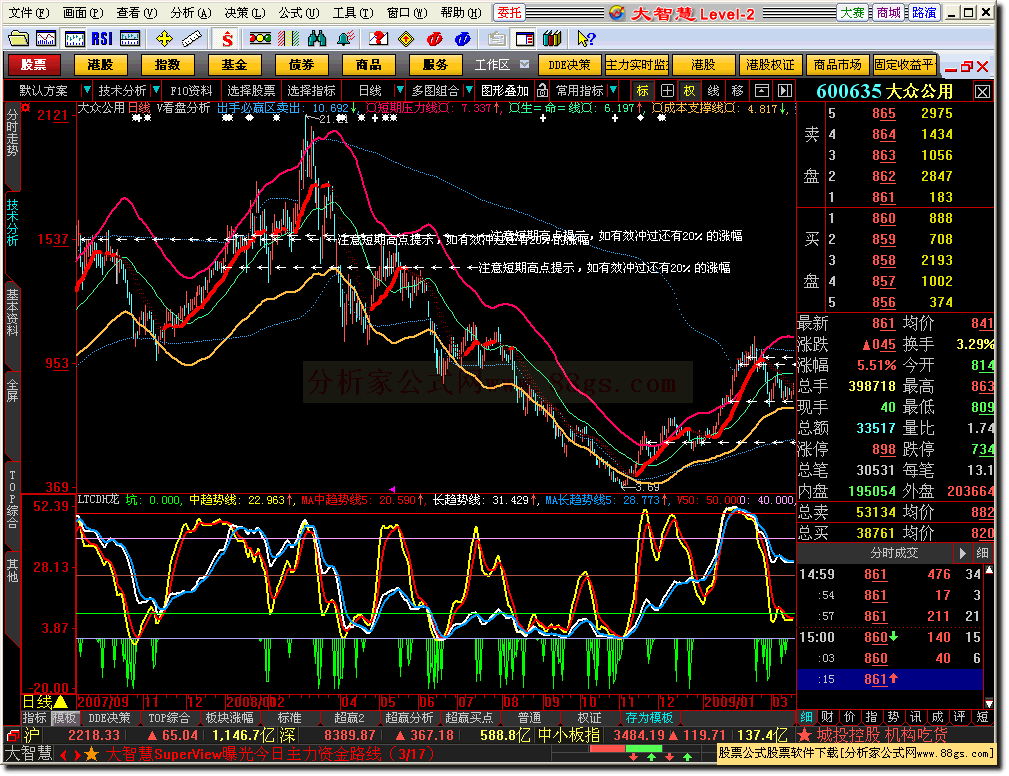Screen dimensions: 1009x776
Task: Open the 路演 title bar button
Action: point(924,13)
